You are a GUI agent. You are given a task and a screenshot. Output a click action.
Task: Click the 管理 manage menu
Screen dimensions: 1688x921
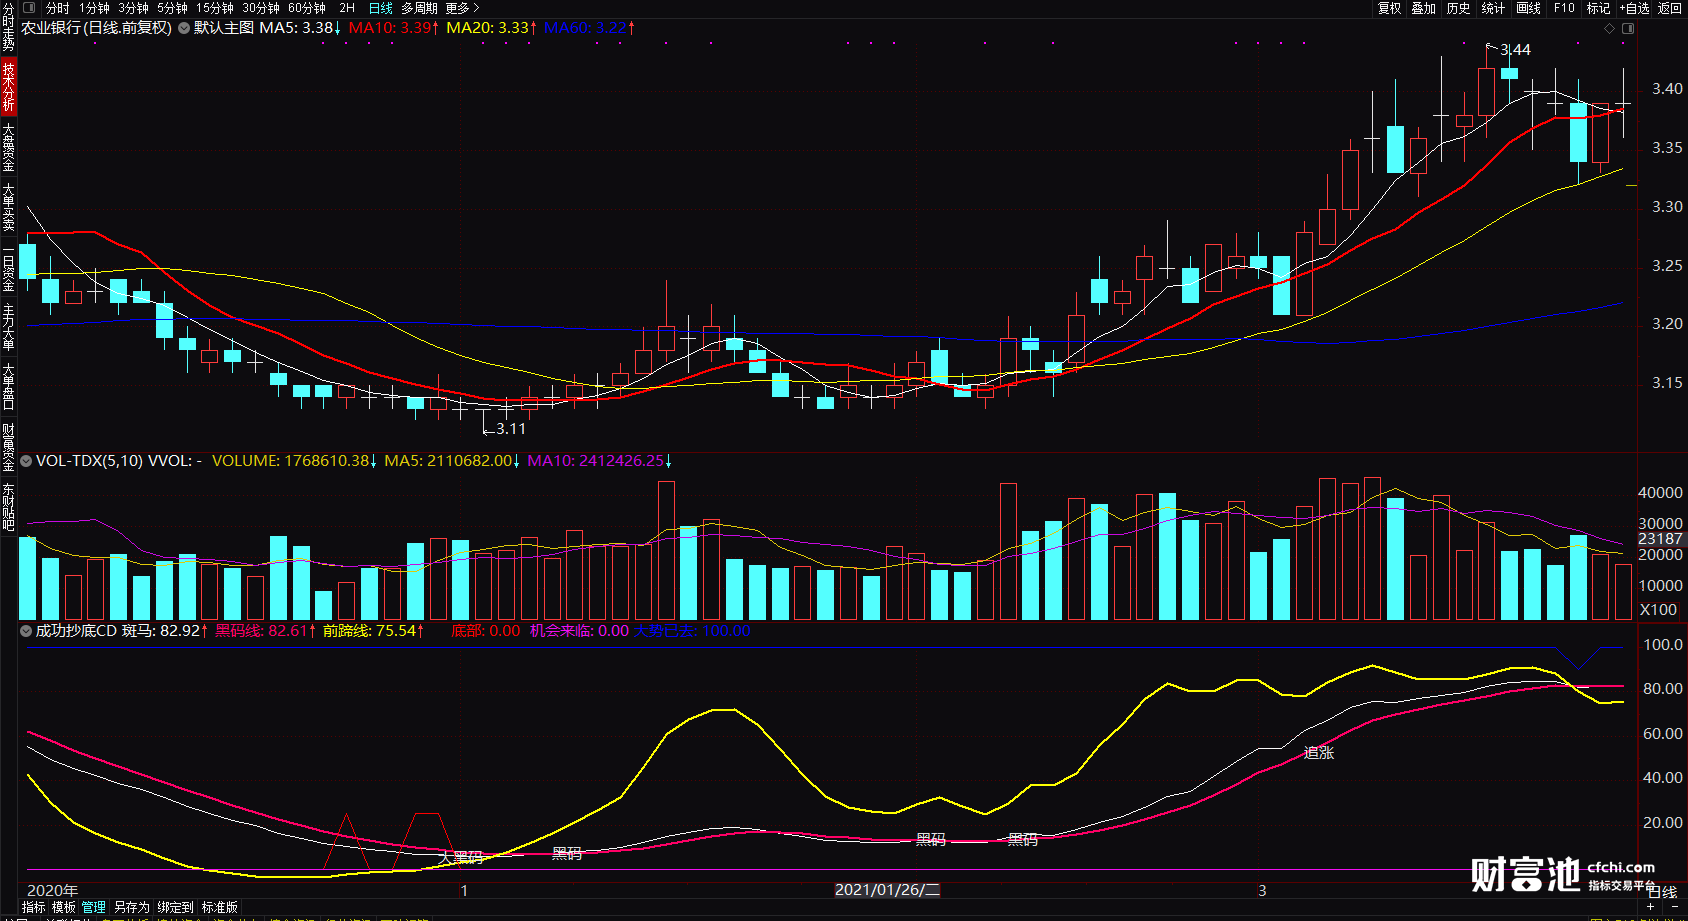pyautogui.click(x=94, y=908)
